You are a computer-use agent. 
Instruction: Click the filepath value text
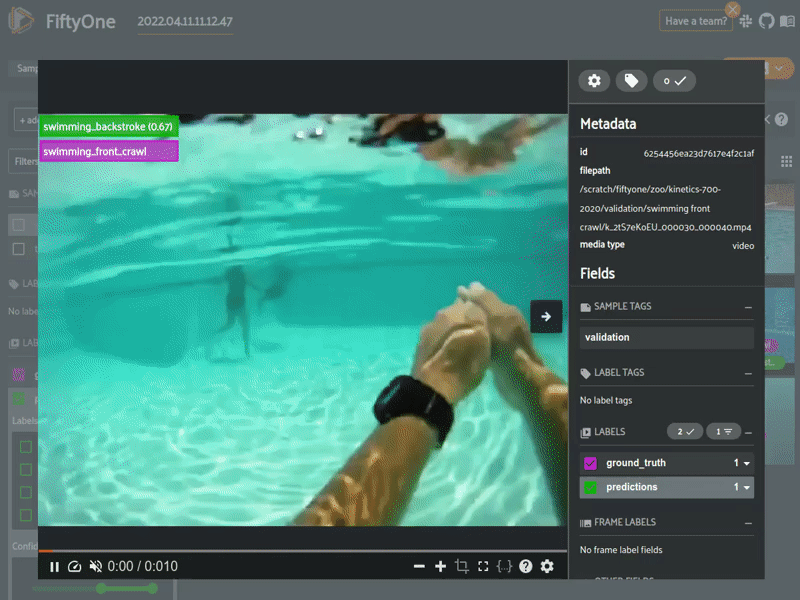[x=665, y=208]
